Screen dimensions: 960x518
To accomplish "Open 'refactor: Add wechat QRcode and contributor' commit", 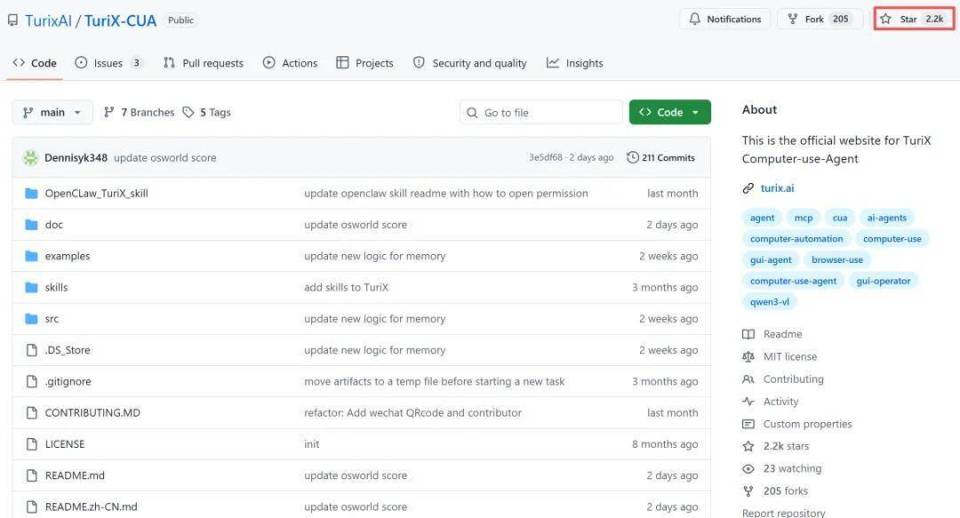I will coord(413,413).
